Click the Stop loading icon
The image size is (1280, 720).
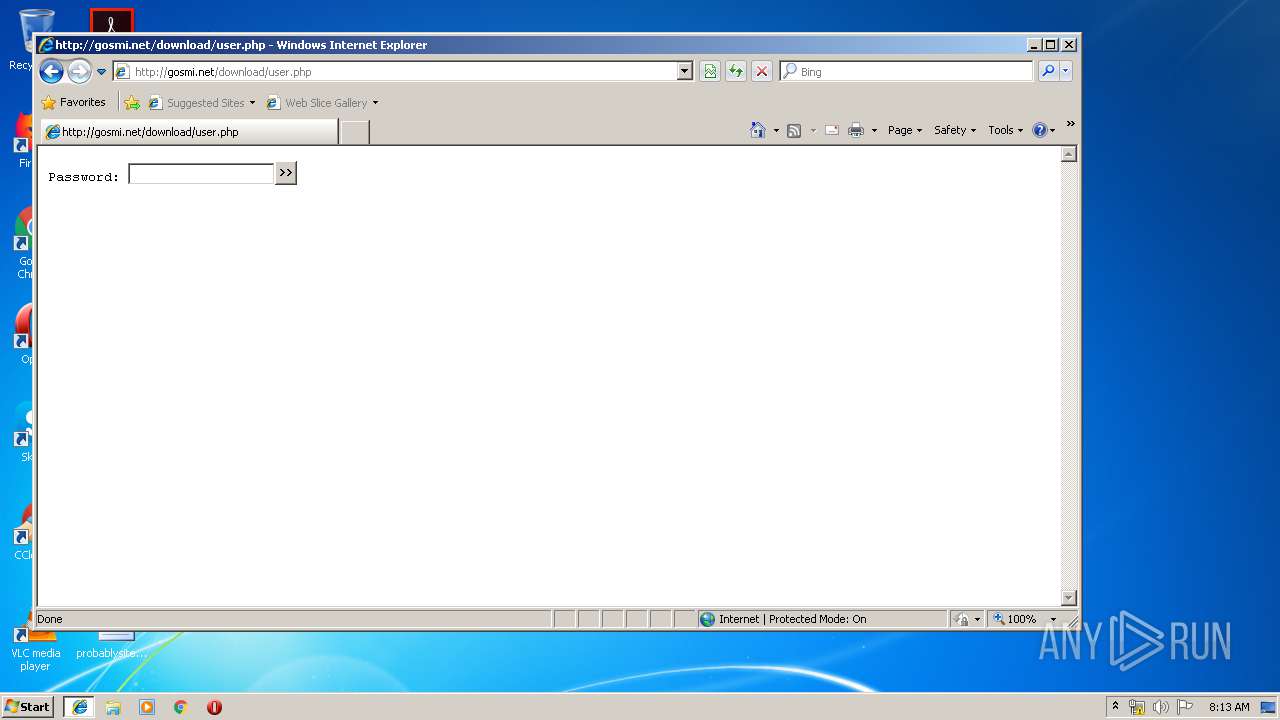pyautogui.click(x=762, y=72)
